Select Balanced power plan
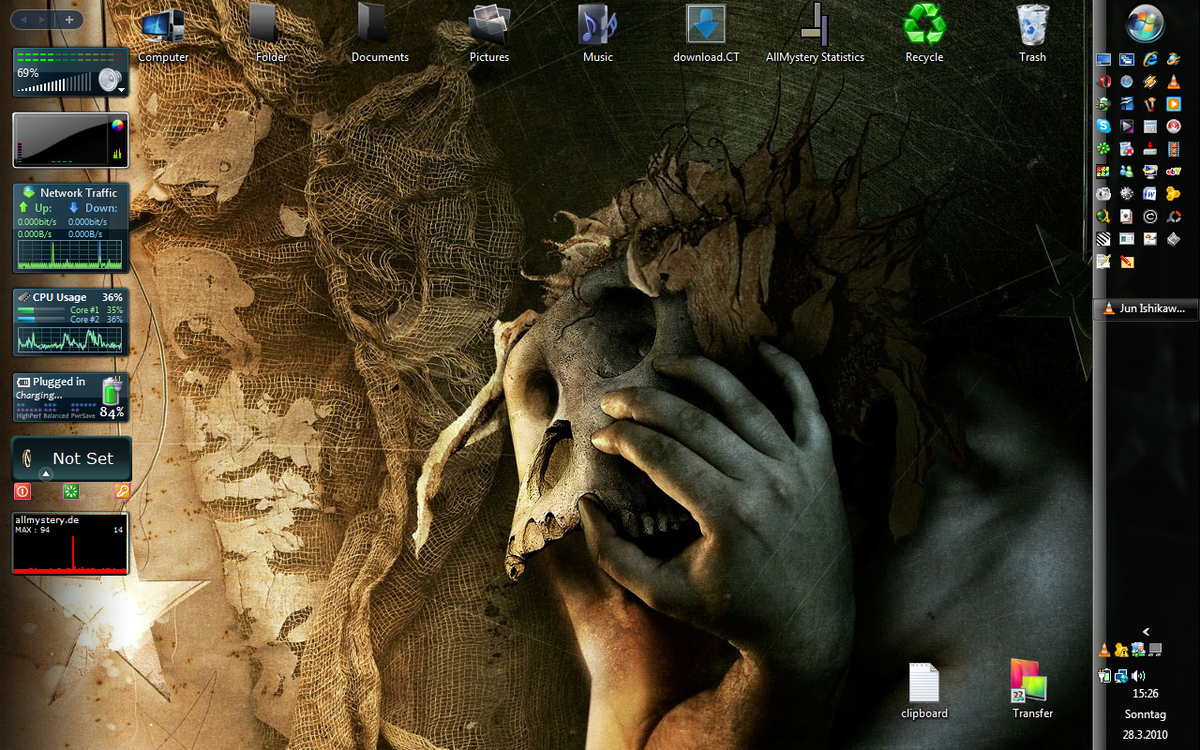This screenshot has width=1200, height=750. click(56, 415)
